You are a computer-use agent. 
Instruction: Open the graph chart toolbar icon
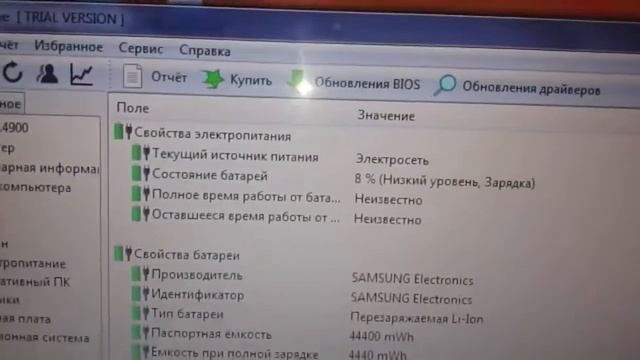pos(81,74)
